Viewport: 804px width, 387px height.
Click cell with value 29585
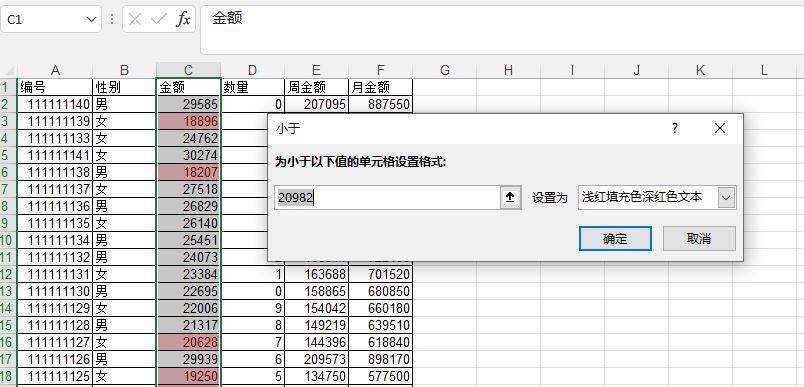click(x=188, y=105)
